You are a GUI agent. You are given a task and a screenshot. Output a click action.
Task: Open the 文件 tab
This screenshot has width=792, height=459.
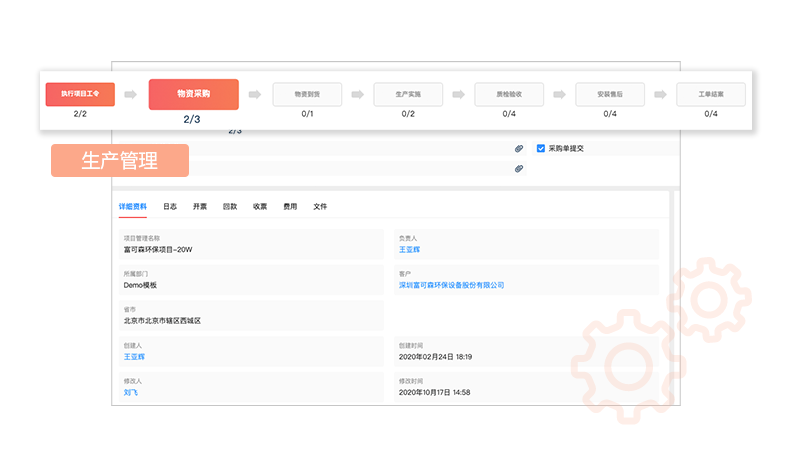320,207
